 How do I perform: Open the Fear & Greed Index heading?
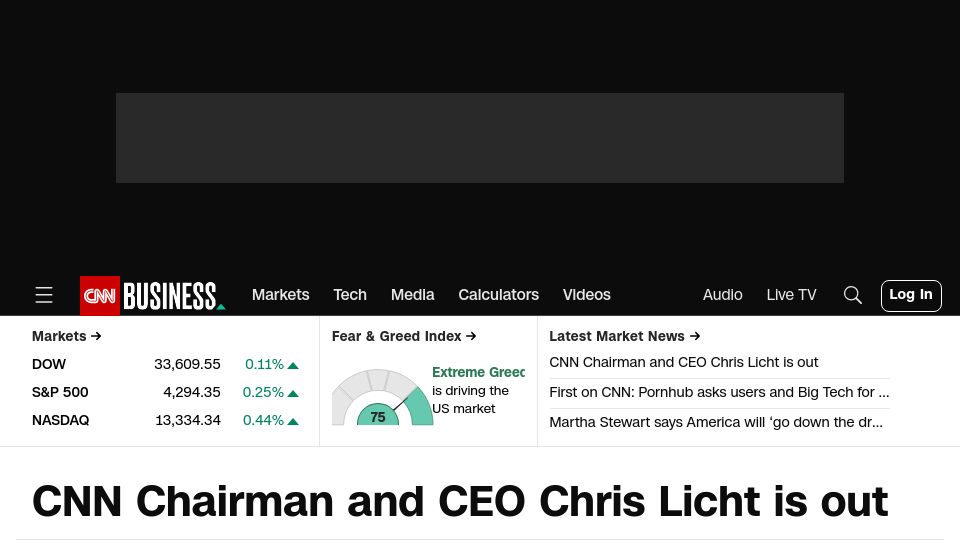pyautogui.click(x=404, y=336)
